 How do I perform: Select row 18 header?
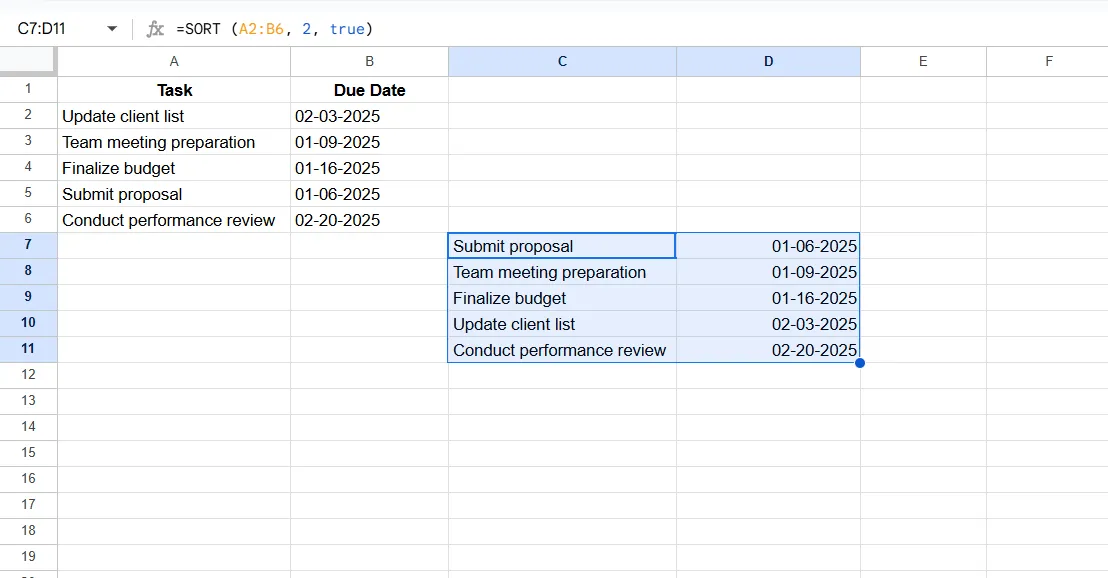(28, 531)
